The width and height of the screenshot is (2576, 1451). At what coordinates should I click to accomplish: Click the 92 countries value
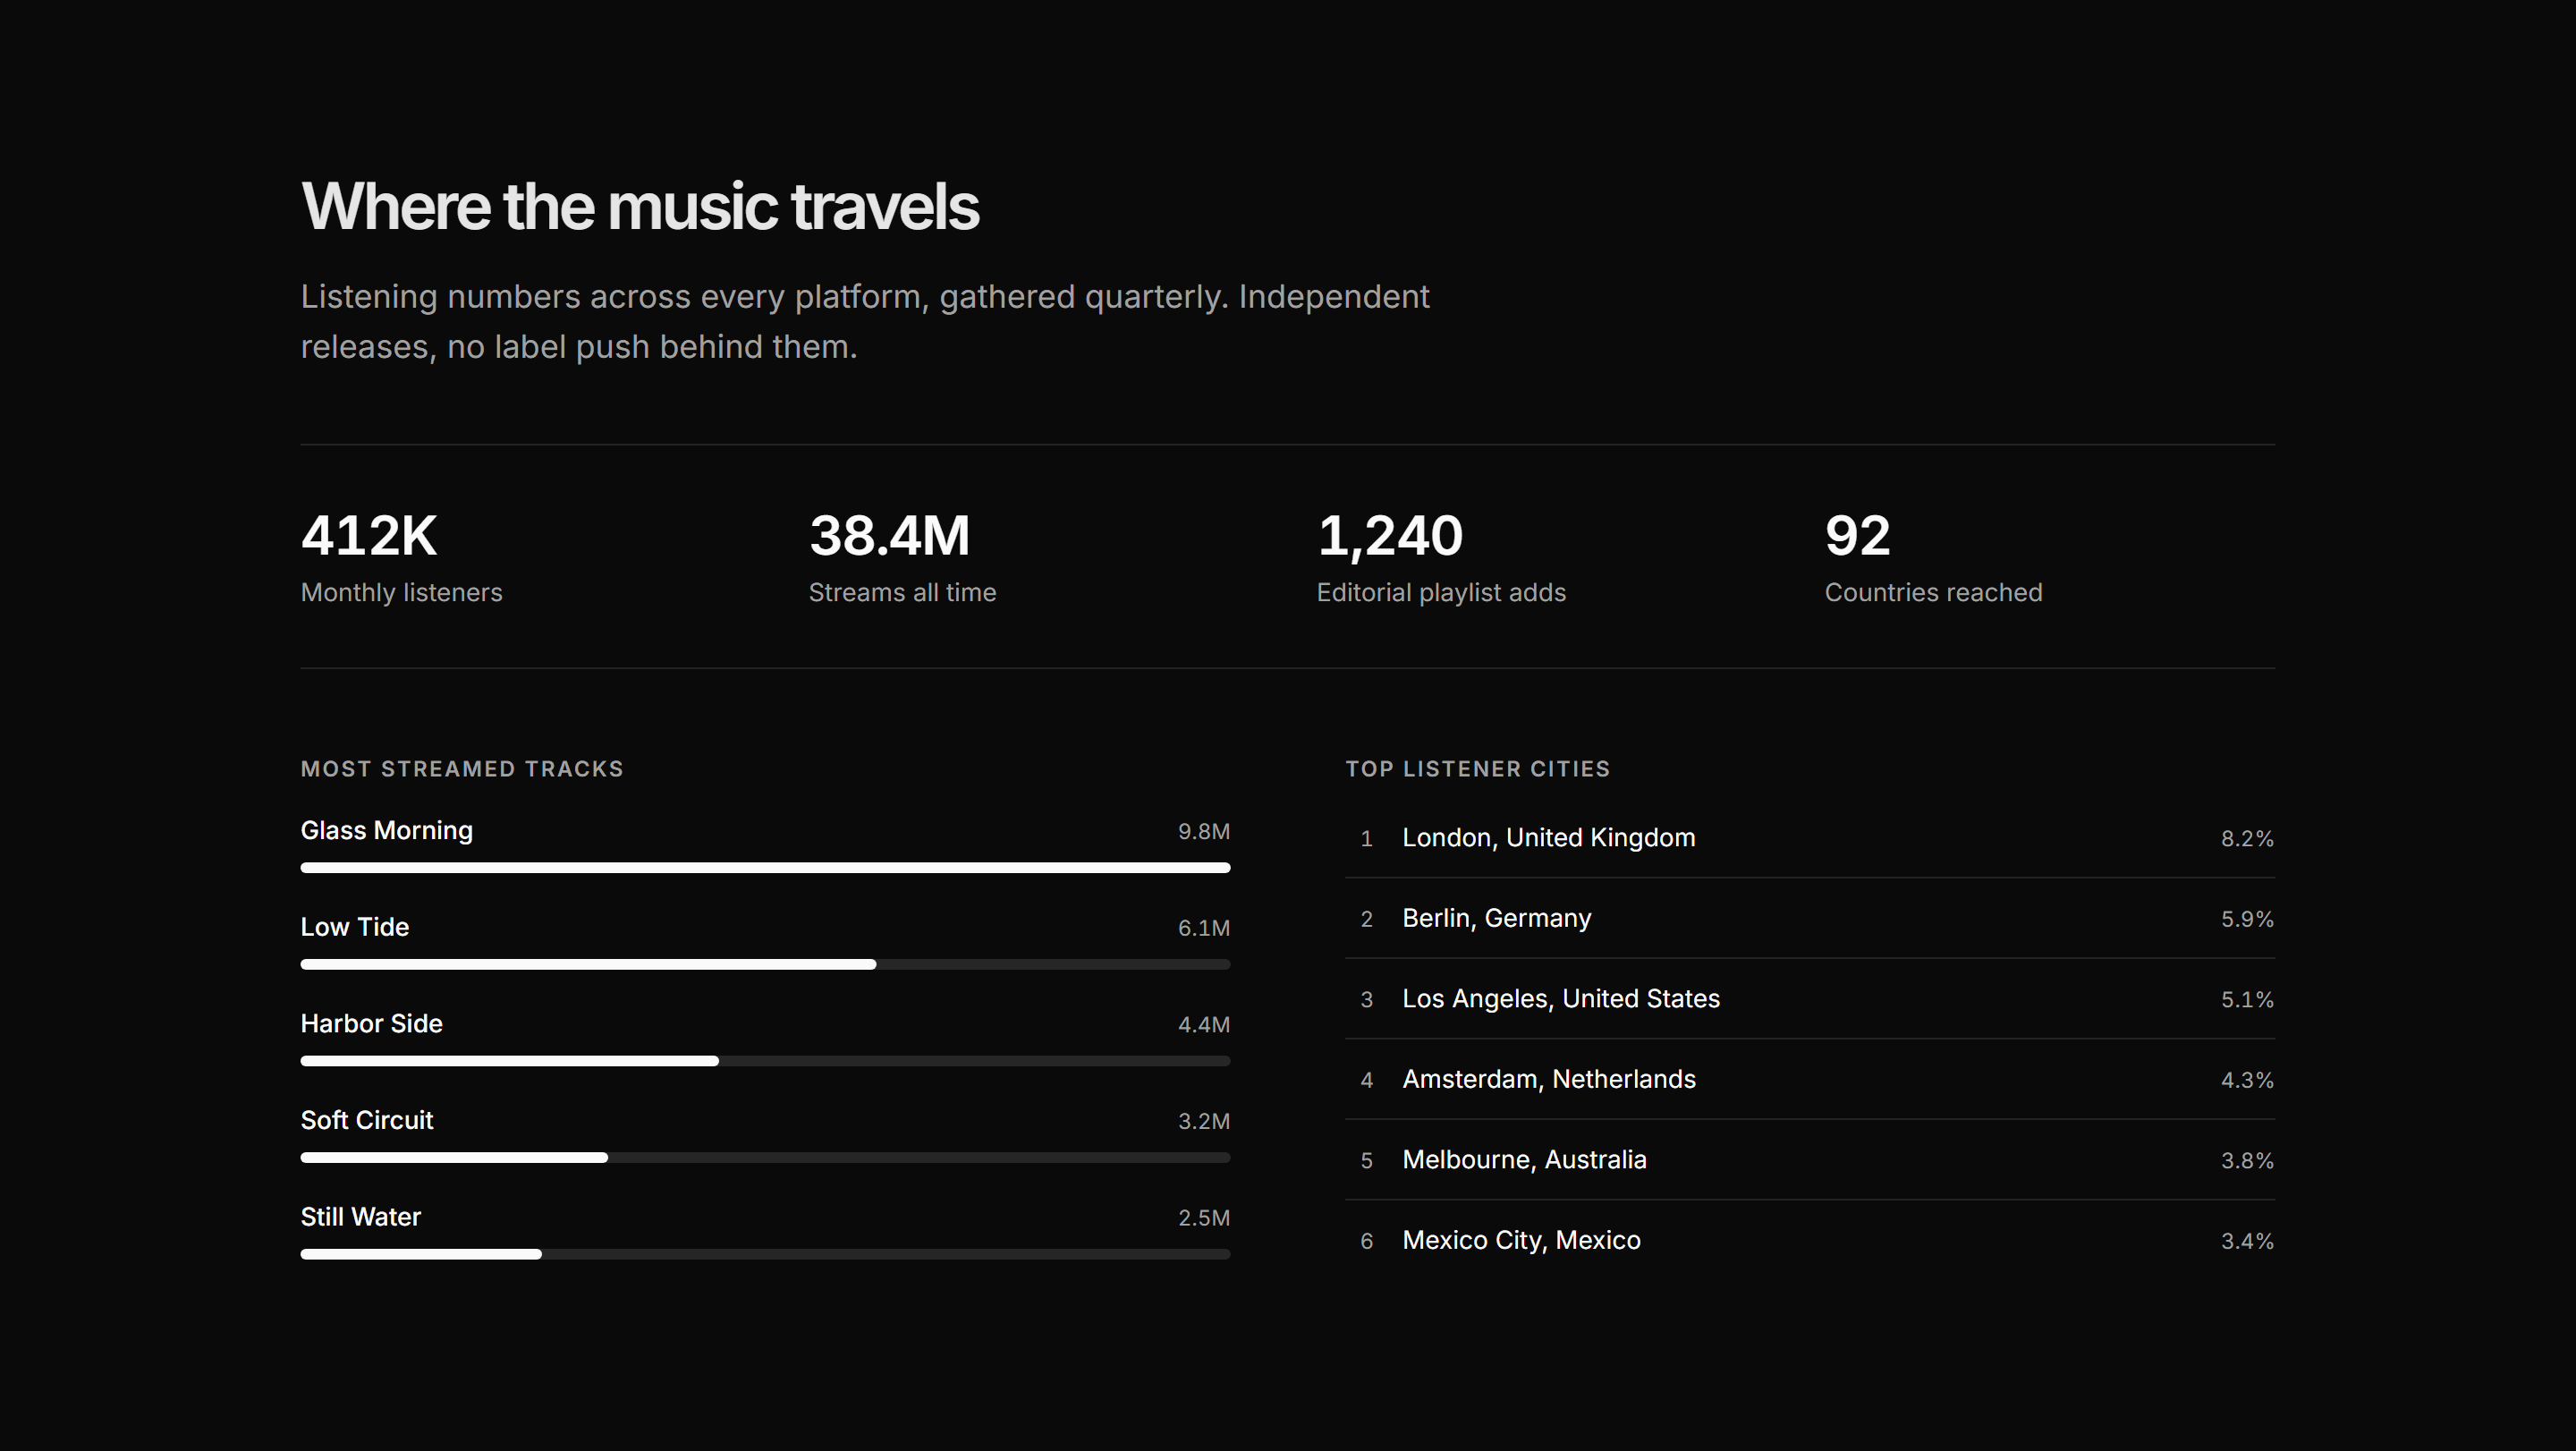pos(1857,536)
